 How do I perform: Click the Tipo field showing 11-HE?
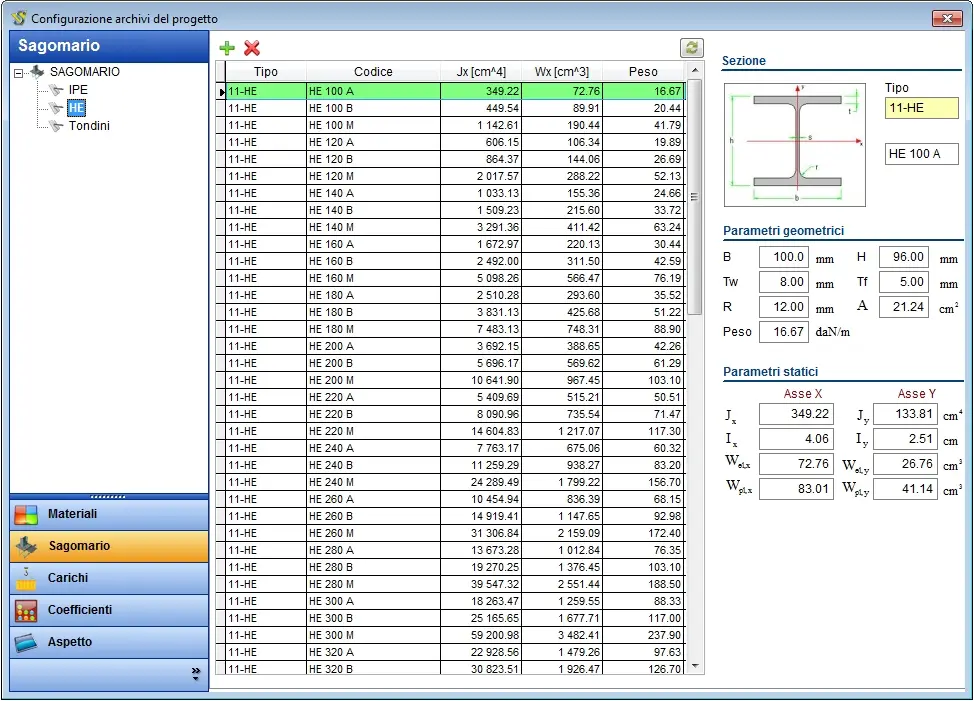pyautogui.click(x=921, y=108)
